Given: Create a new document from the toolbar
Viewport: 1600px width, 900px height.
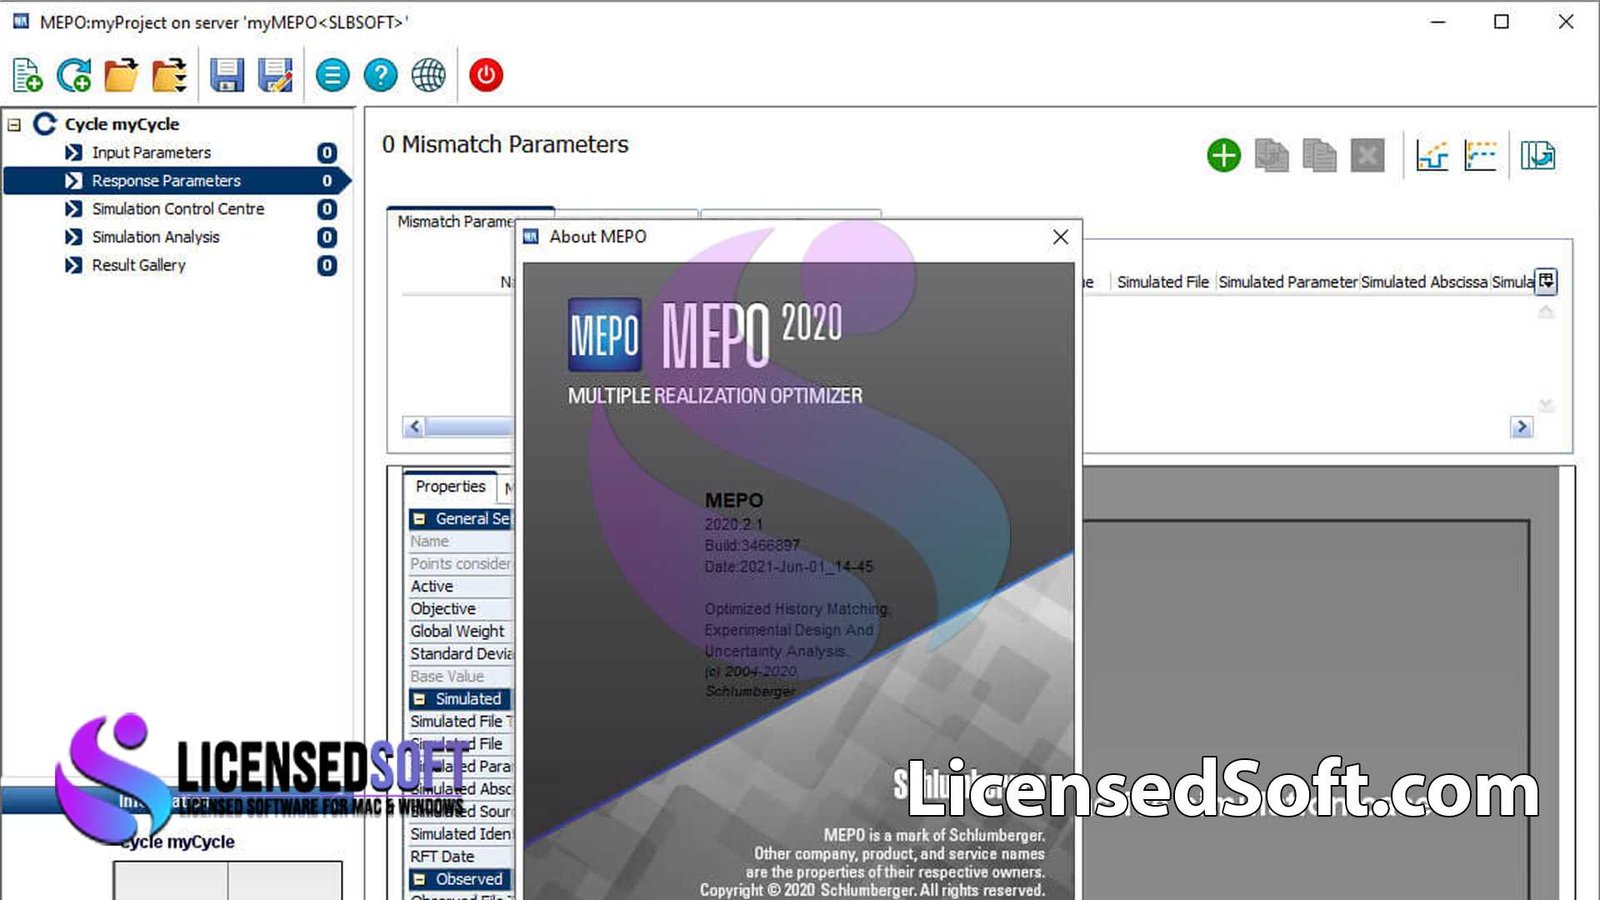Looking at the screenshot, I should click(27, 75).
